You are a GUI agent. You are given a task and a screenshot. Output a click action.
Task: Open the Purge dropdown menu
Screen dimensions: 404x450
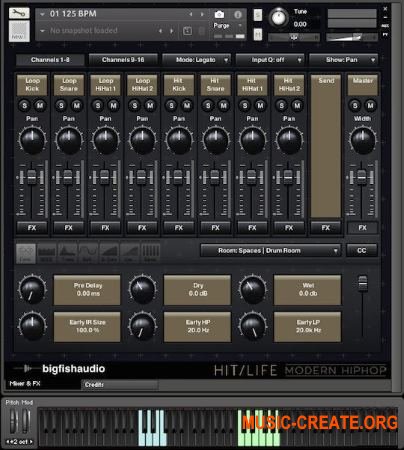[228, 26]
